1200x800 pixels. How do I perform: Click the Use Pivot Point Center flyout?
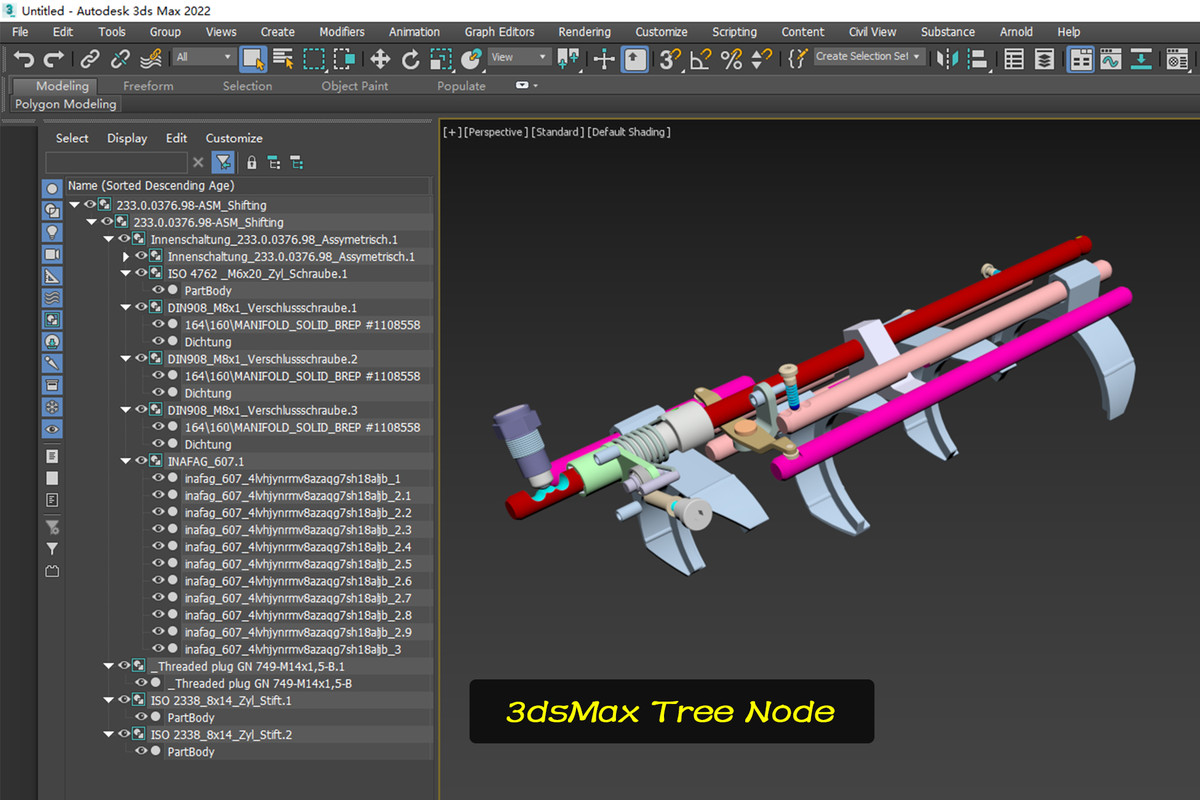click(x=568, y=59)
